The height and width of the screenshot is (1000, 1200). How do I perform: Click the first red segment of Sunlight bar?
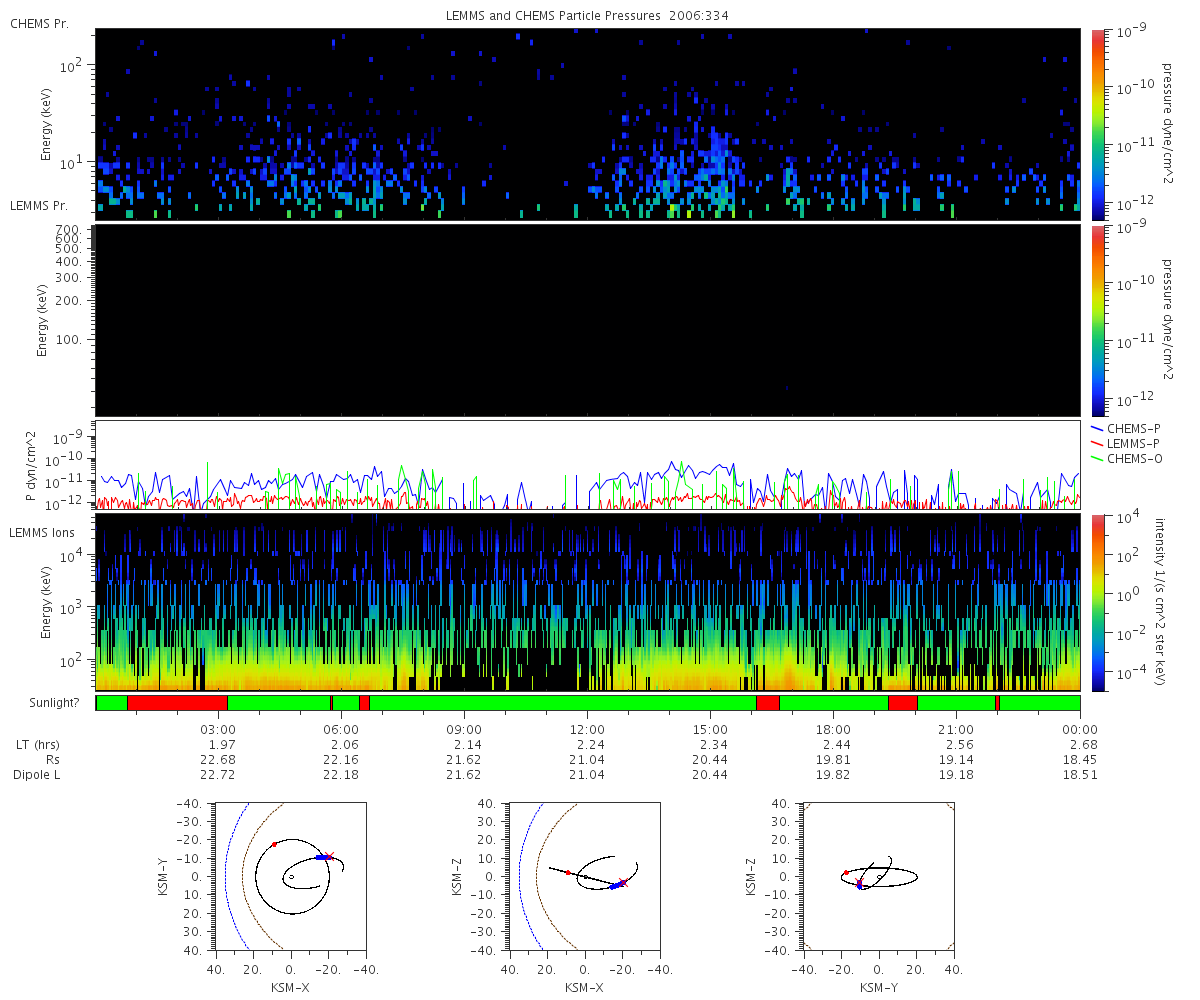pos(177,703)
